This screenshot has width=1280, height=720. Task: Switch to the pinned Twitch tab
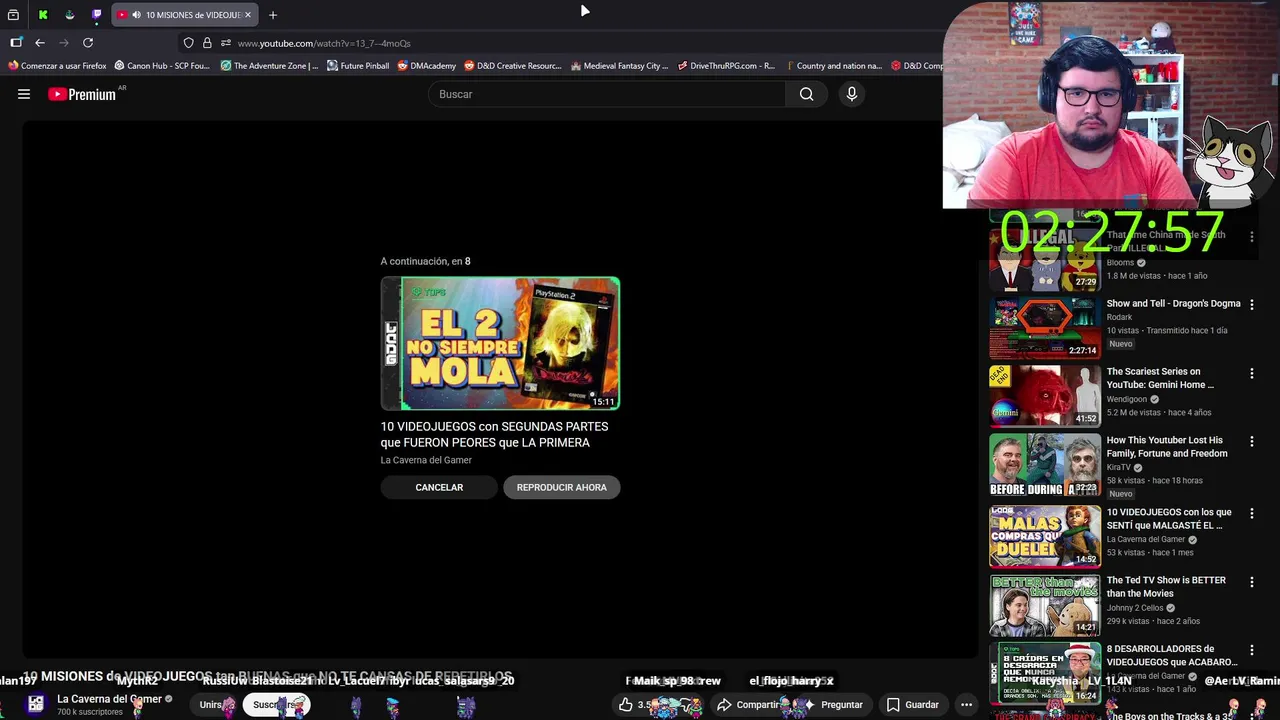pos(96,15)
